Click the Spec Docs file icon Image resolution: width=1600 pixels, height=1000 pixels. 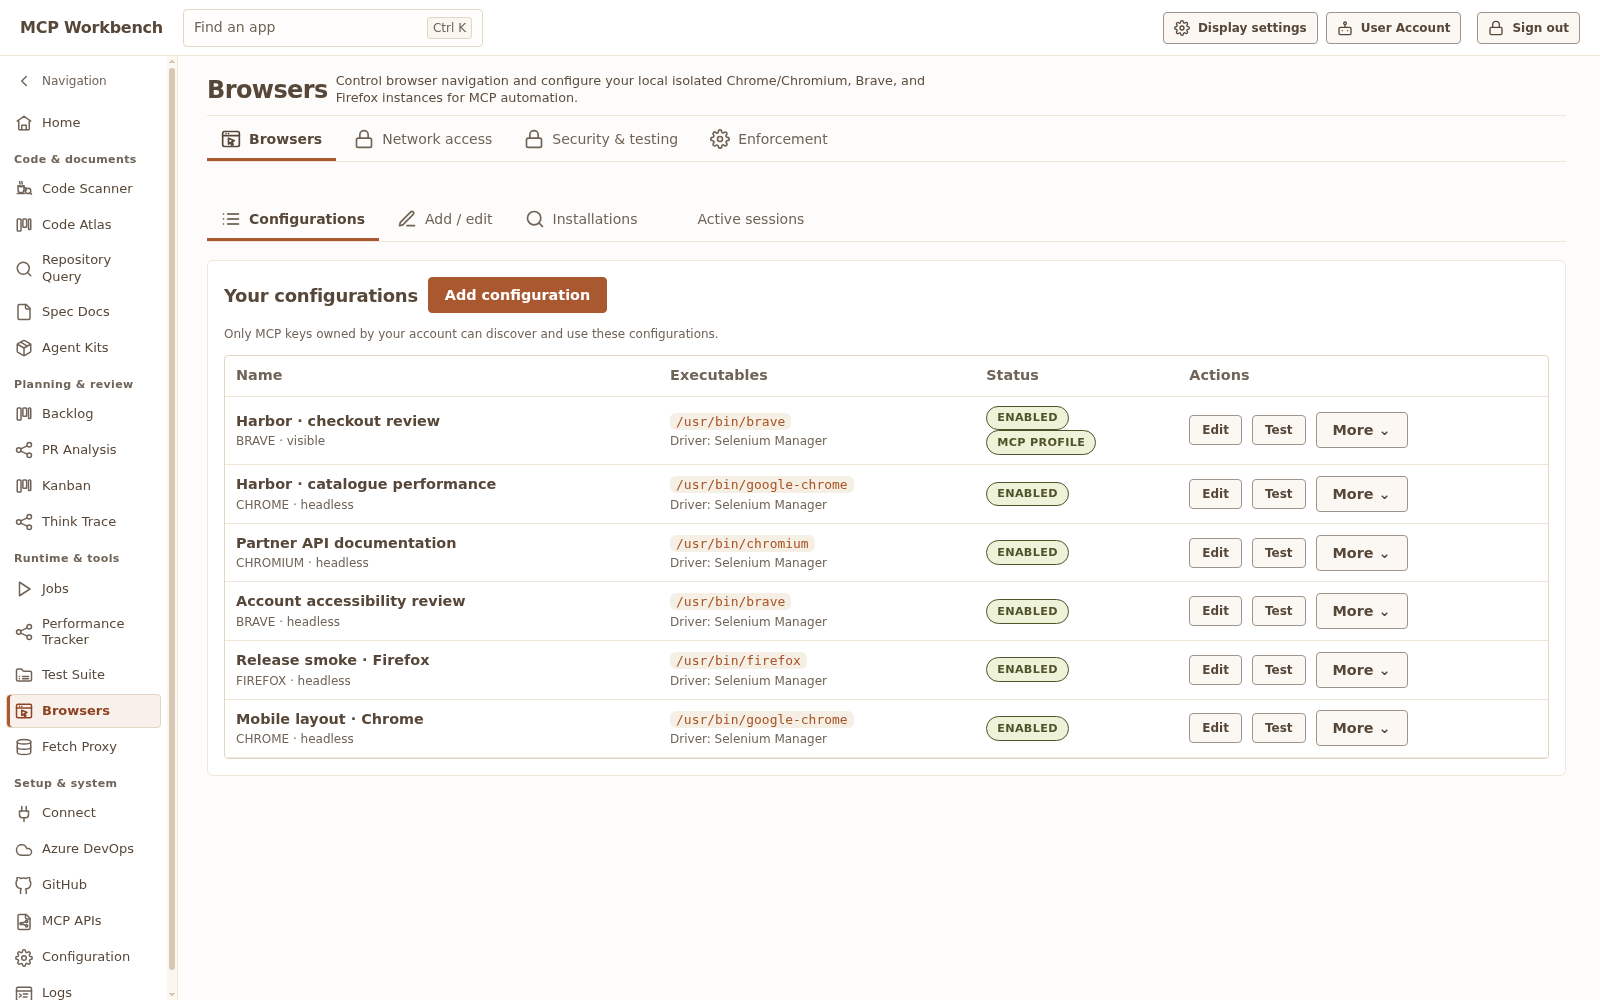tap(24, 312)
